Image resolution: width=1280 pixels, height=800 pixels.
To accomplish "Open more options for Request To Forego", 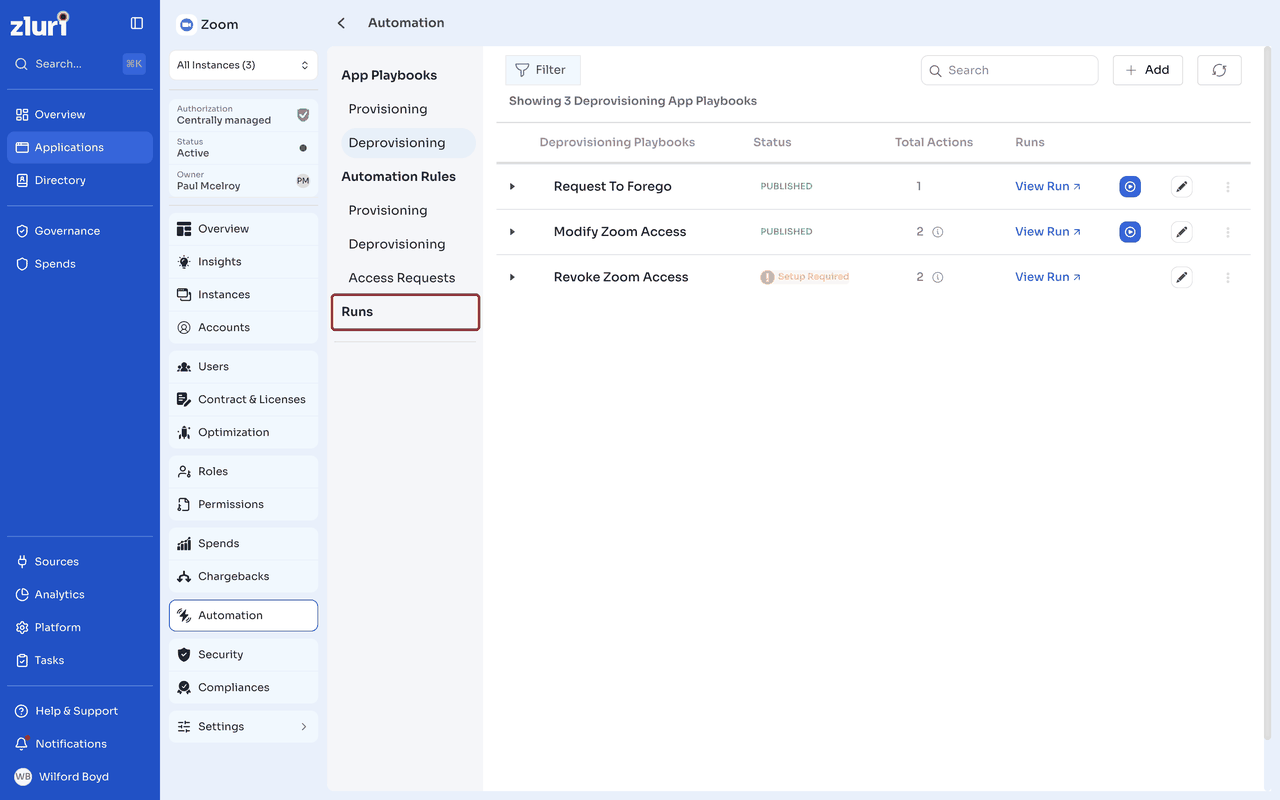I will pyautogui.click(x=1228, y=186).
